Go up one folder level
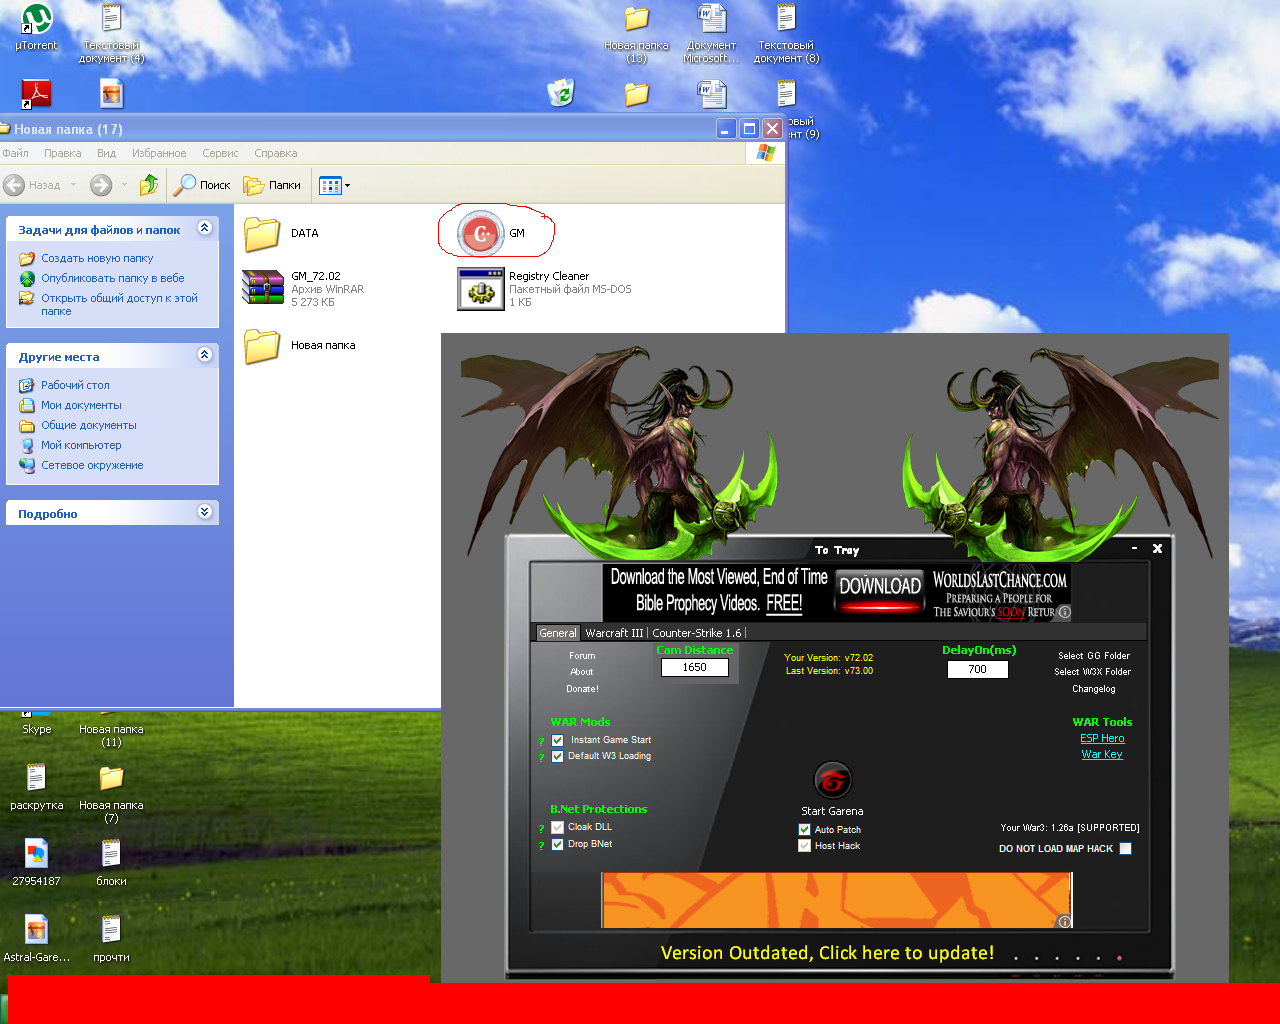The height and width of the screenshot is (1024, 1280). [x=149, y=185]
